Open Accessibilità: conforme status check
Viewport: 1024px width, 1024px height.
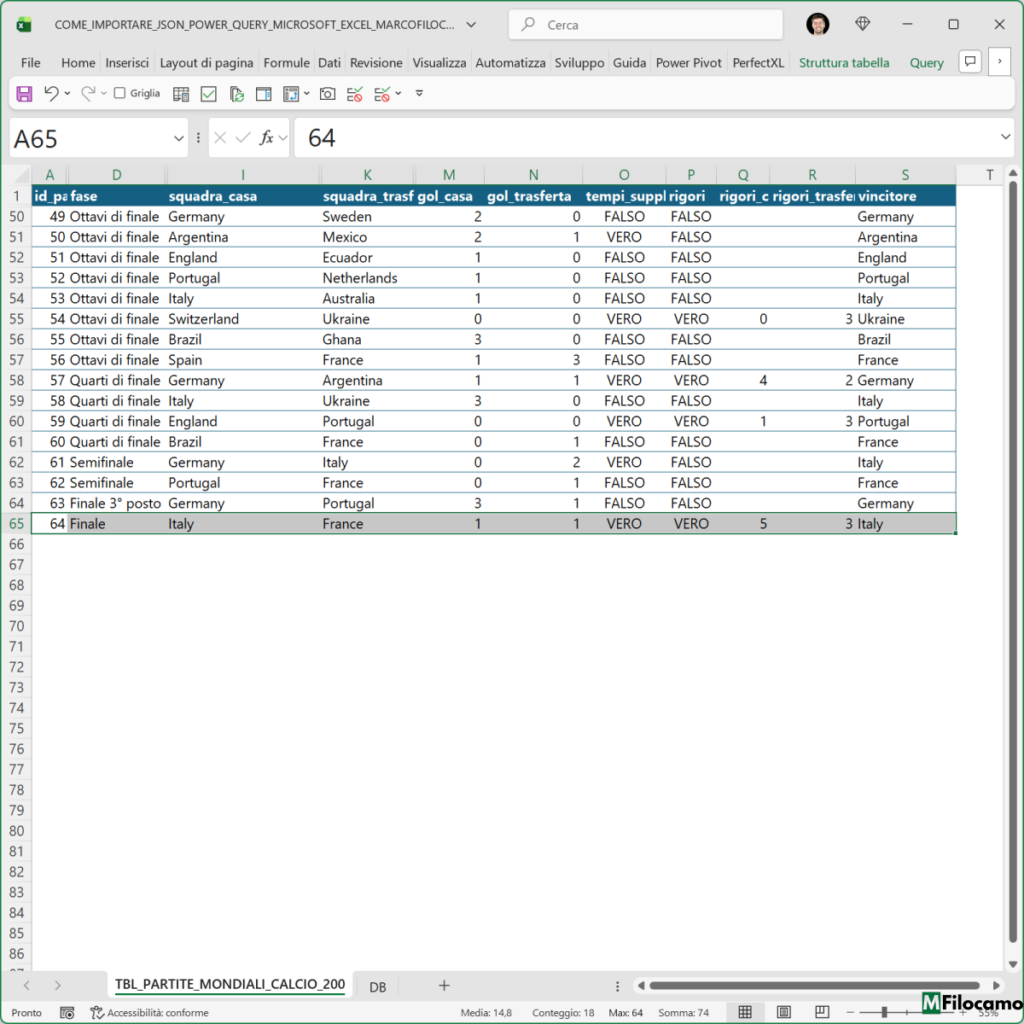point(150,1012)
